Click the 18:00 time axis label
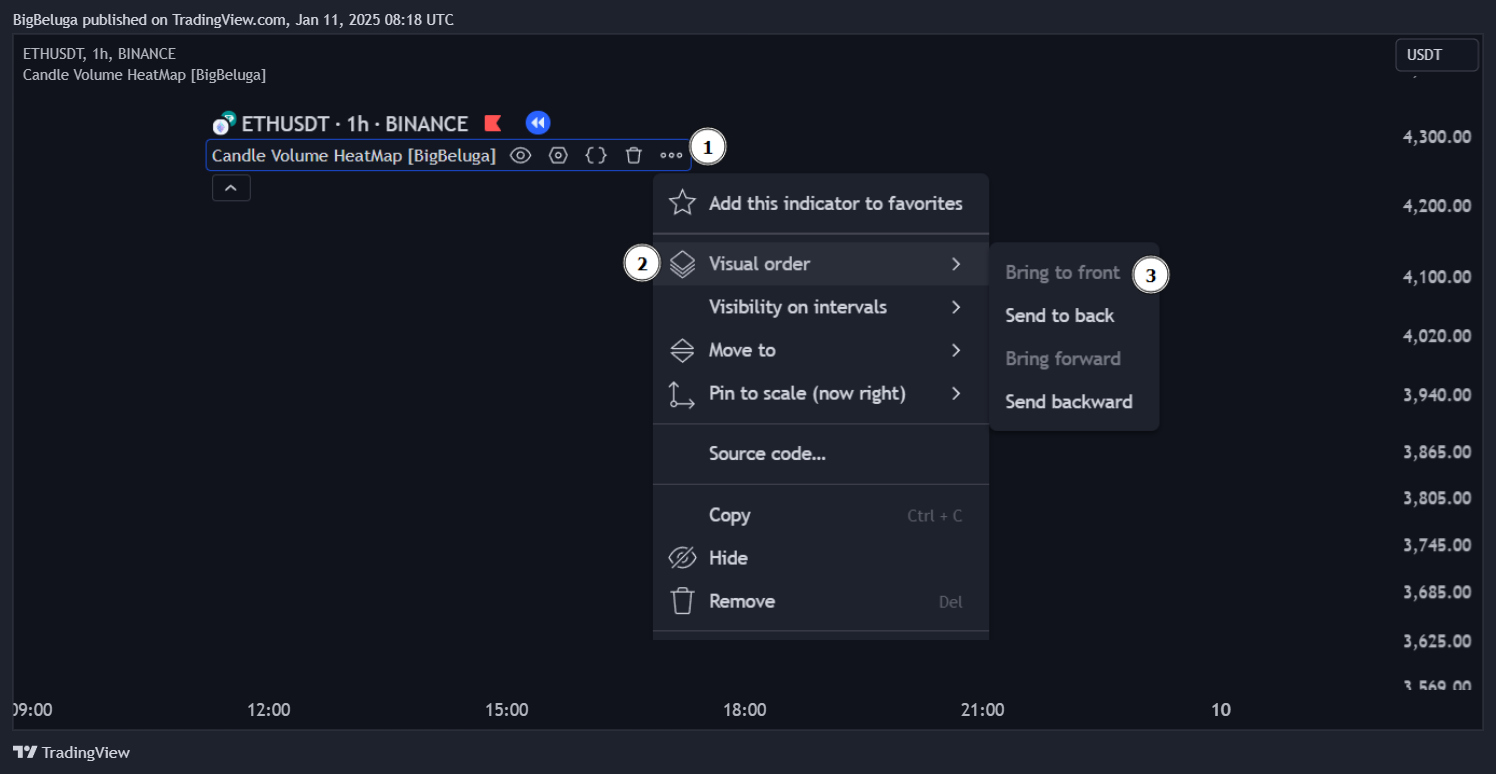 point(745,710)
